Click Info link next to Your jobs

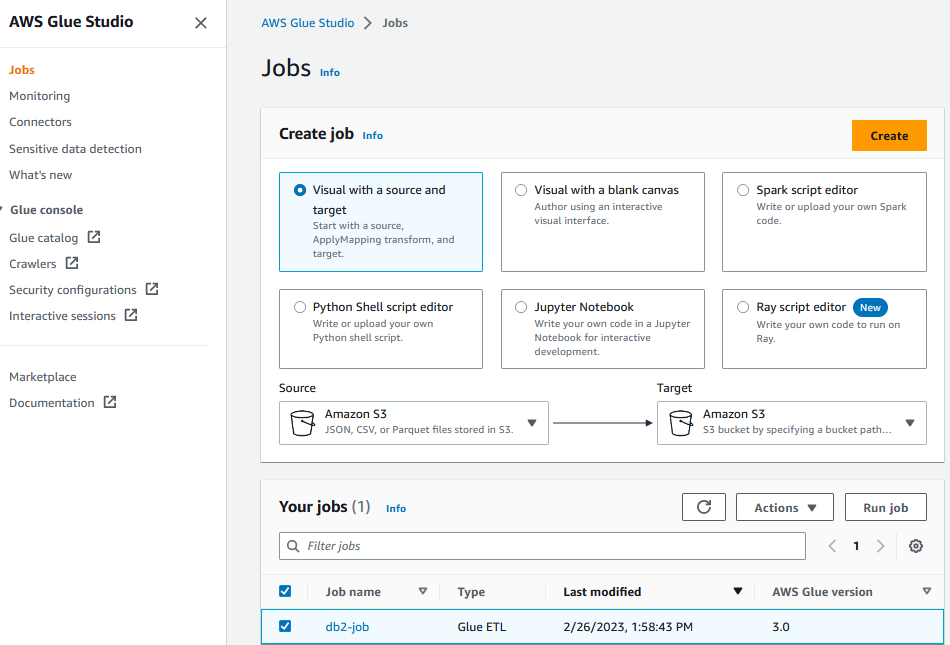tap(396, 509)
